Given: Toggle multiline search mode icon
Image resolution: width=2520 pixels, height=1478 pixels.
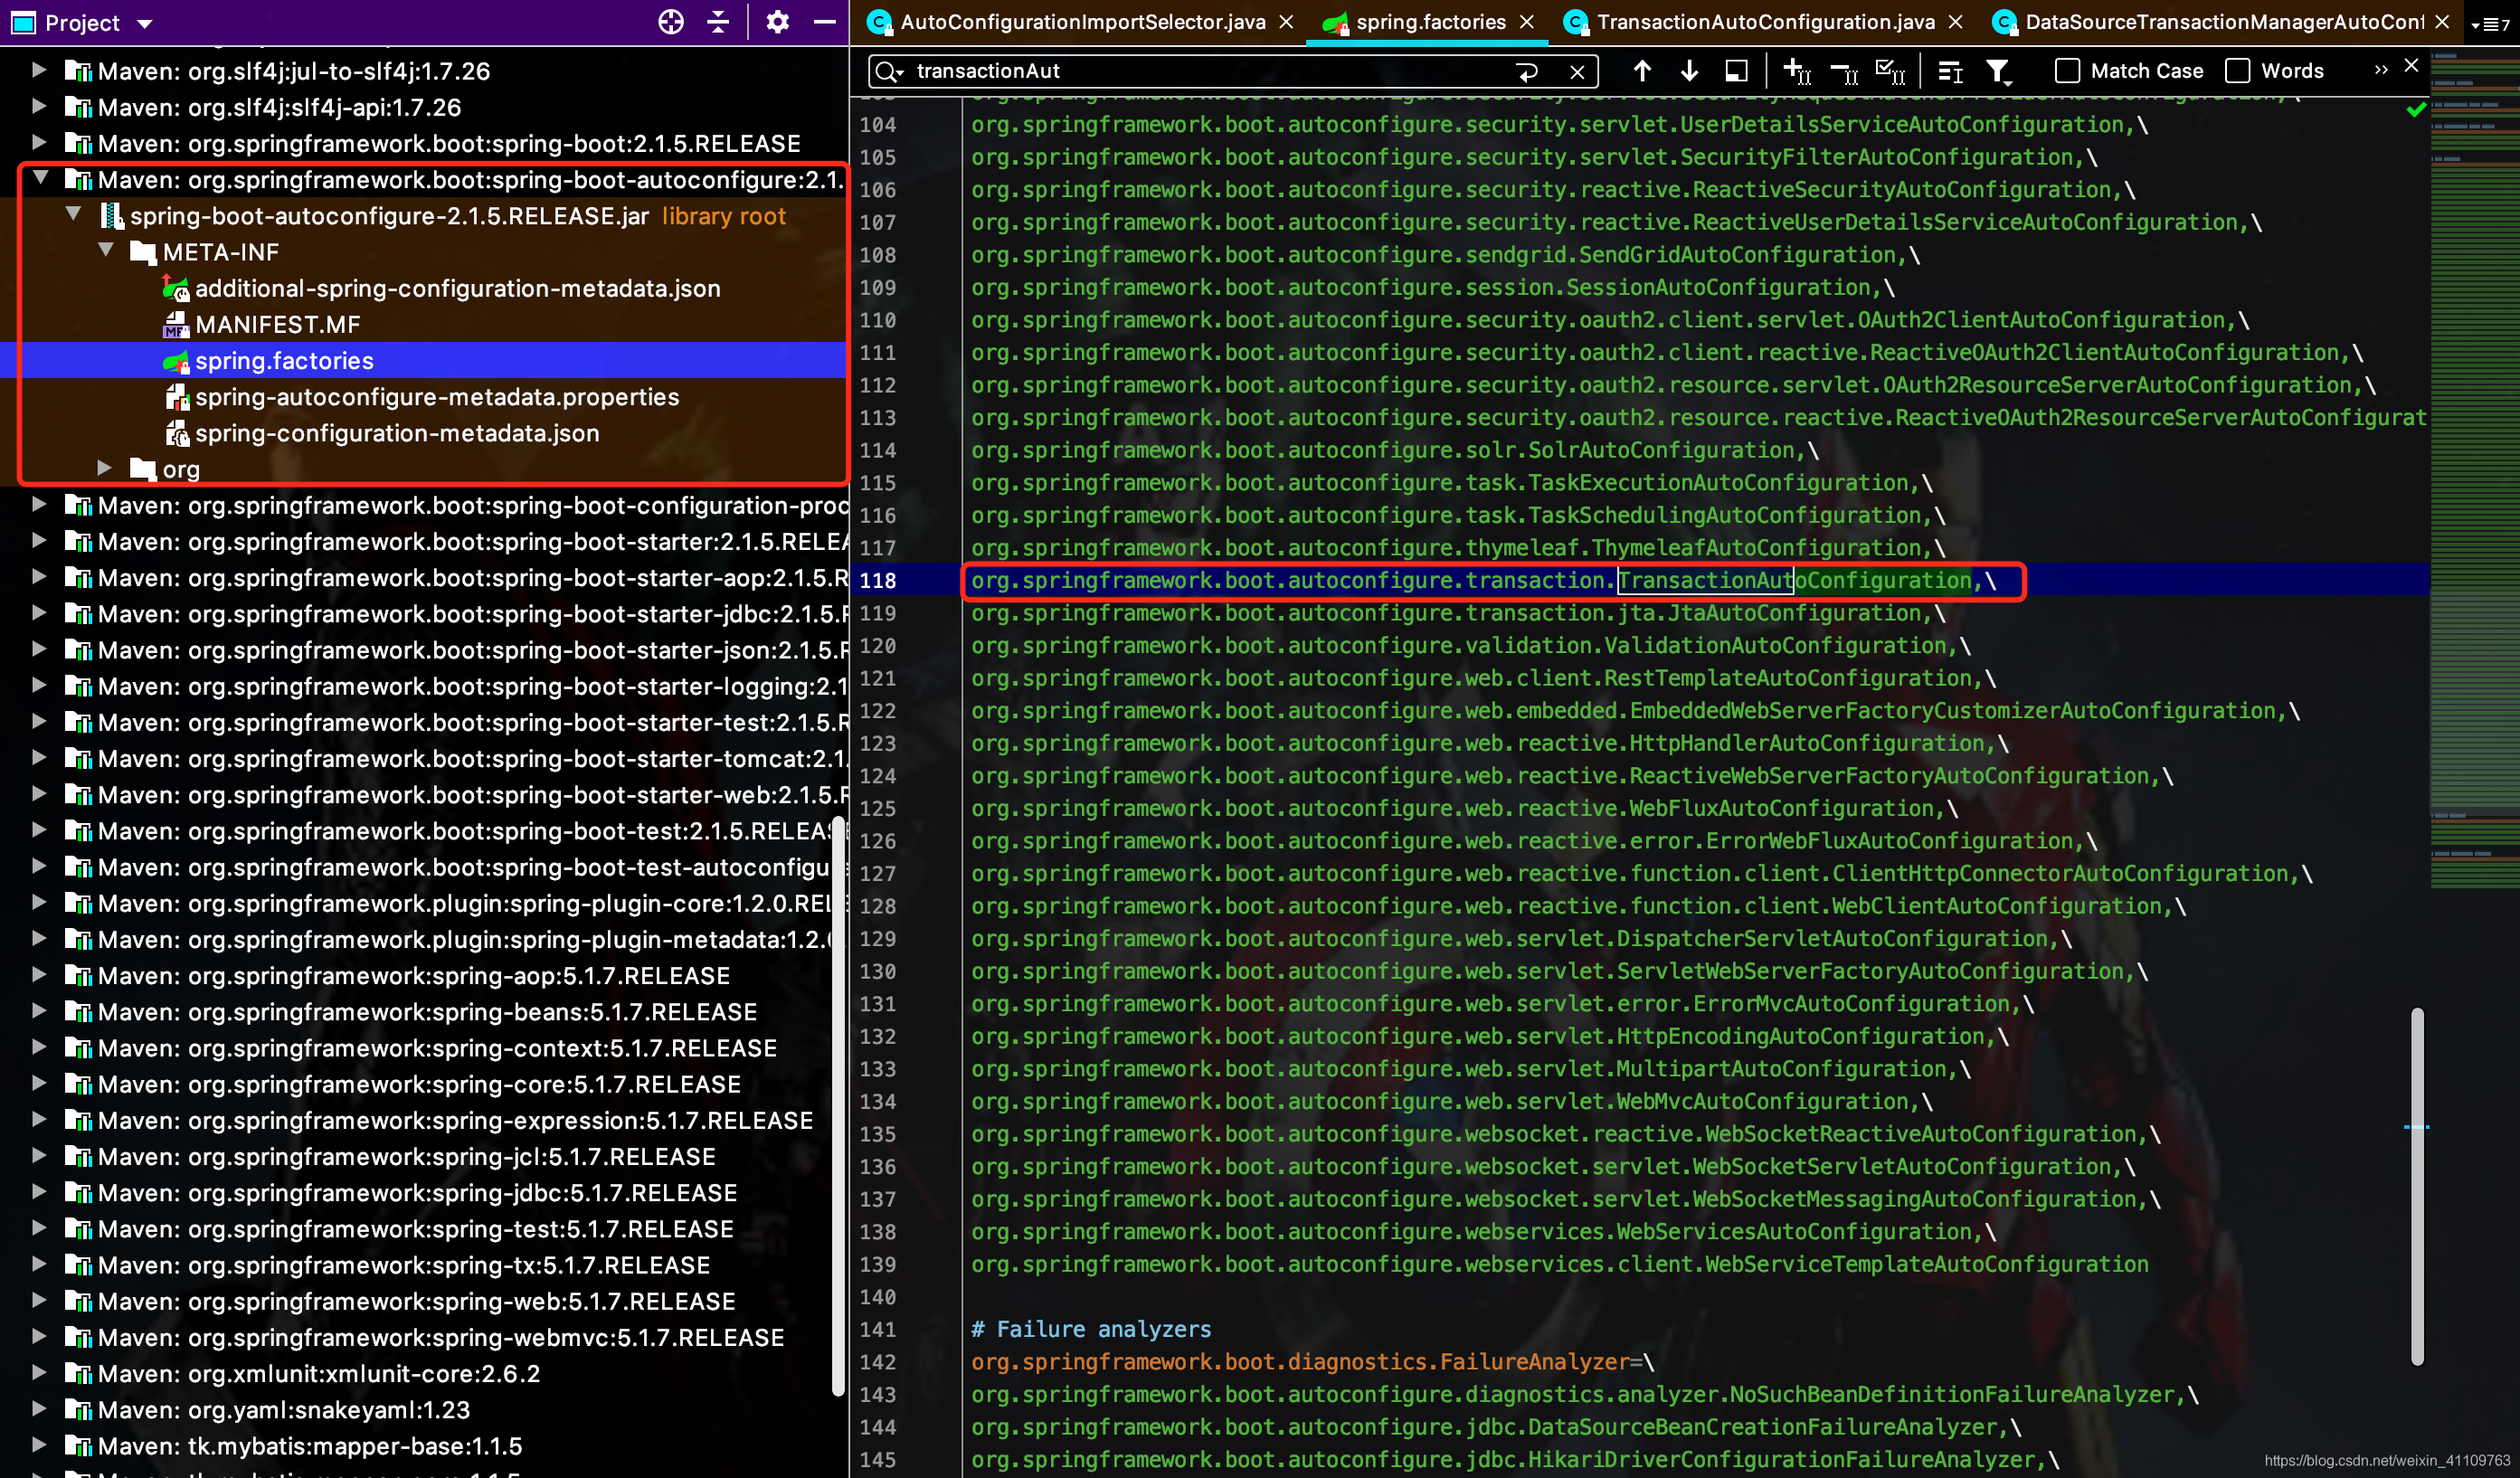Looking at the screenshot, I should coord(1950,71).
